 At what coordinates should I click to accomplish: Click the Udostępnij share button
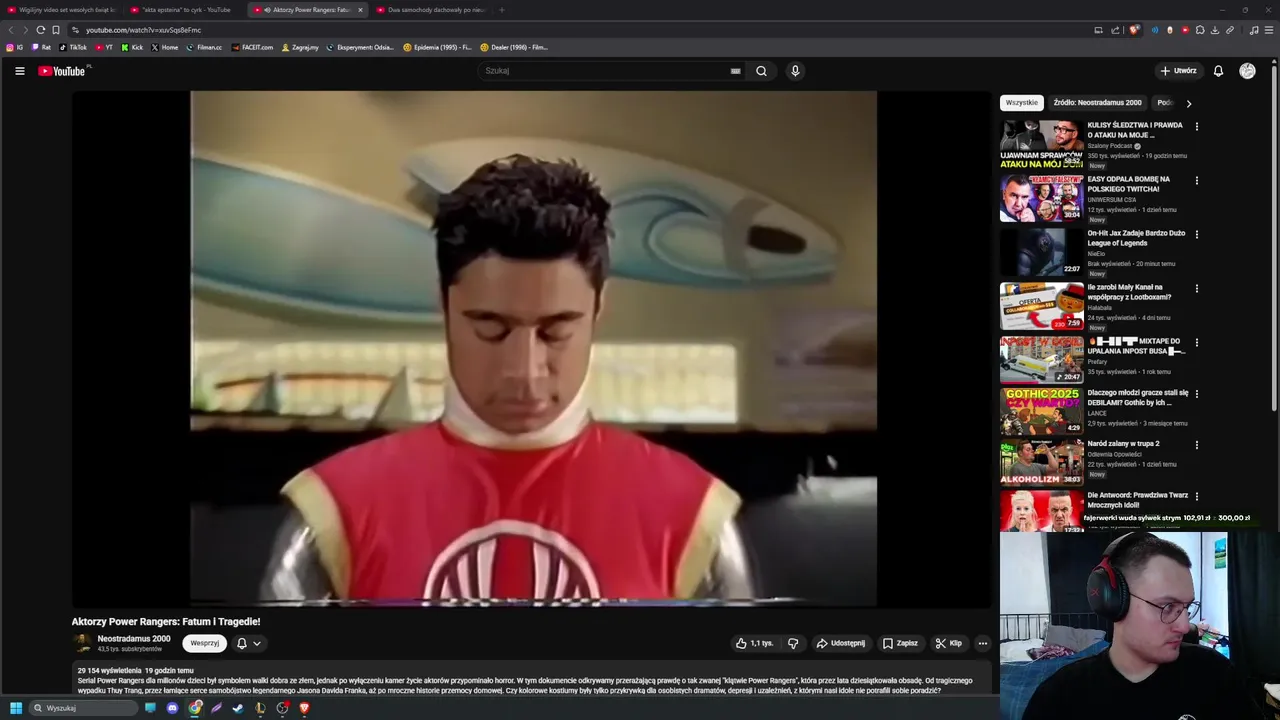pos(841,643)
